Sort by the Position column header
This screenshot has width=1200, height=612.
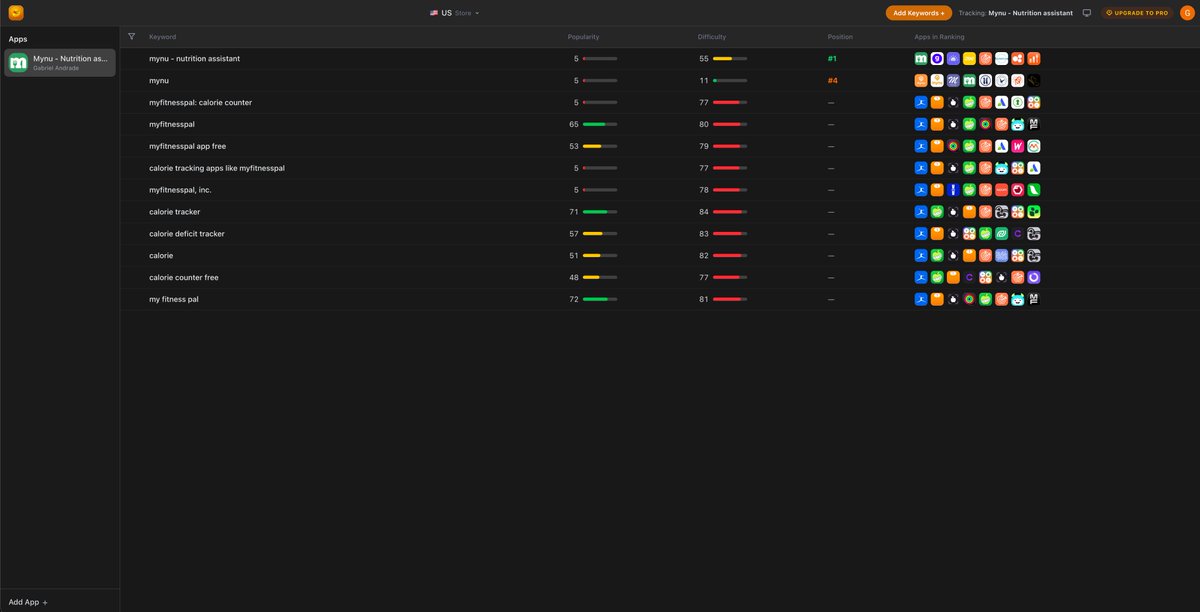(840, 37)
